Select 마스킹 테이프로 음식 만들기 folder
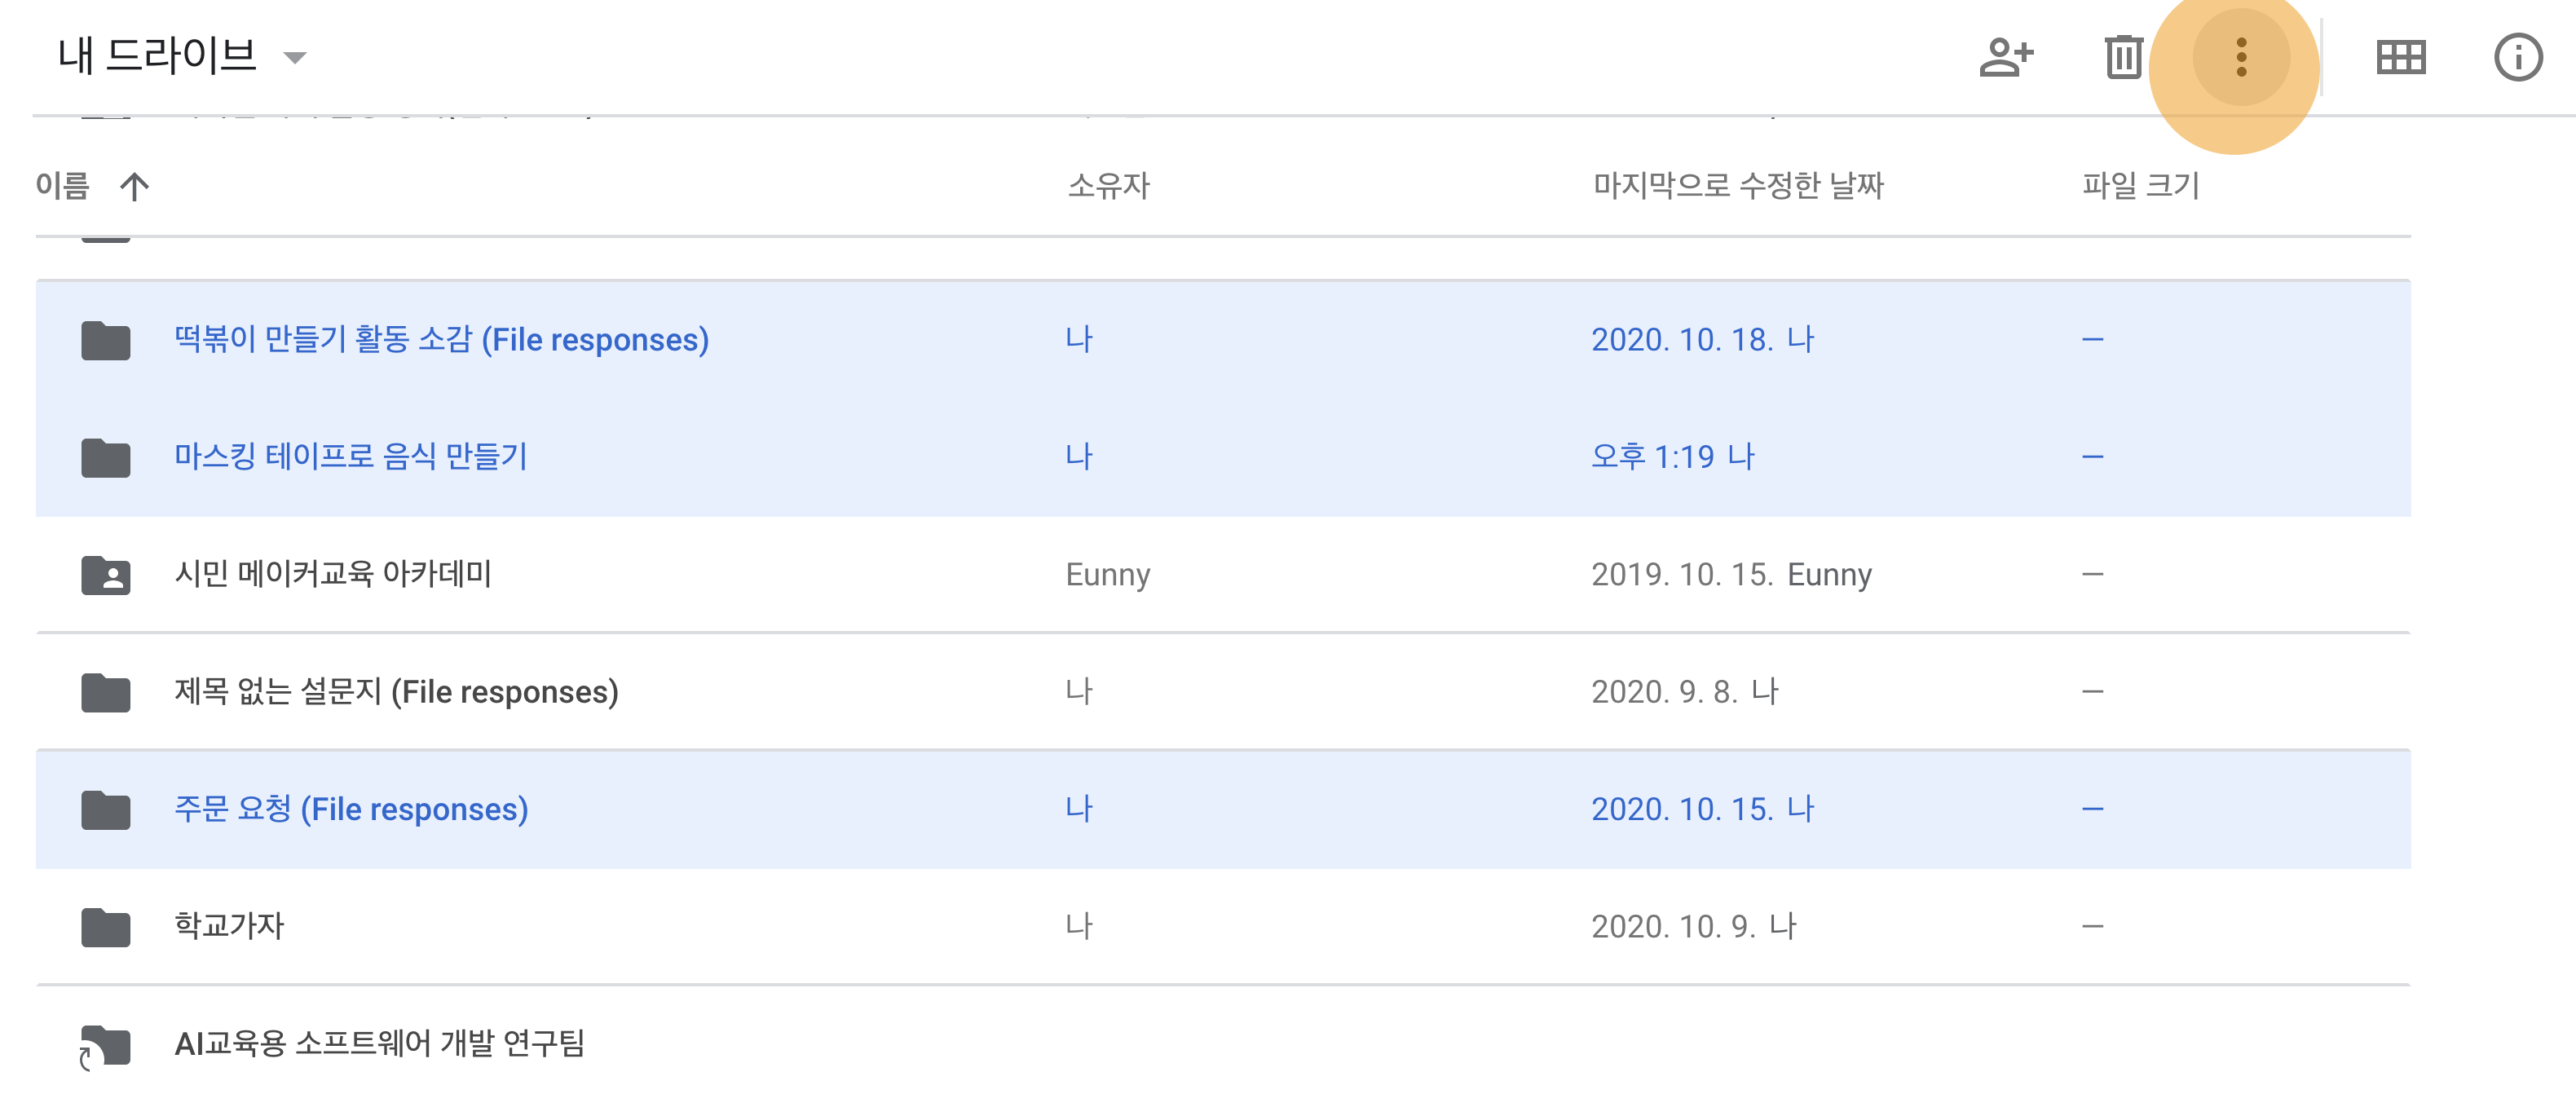This screenshot has width=2576, height=1094. coord(350,457)
